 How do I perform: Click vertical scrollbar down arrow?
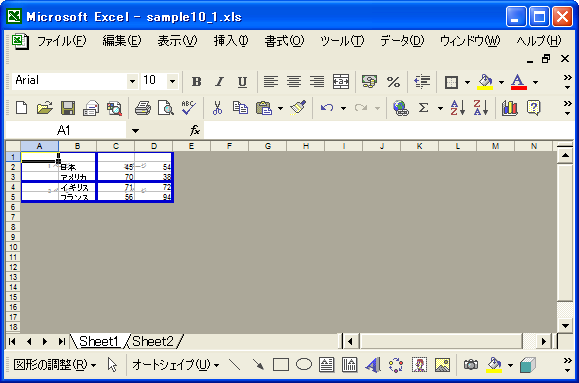coord(565,326)
